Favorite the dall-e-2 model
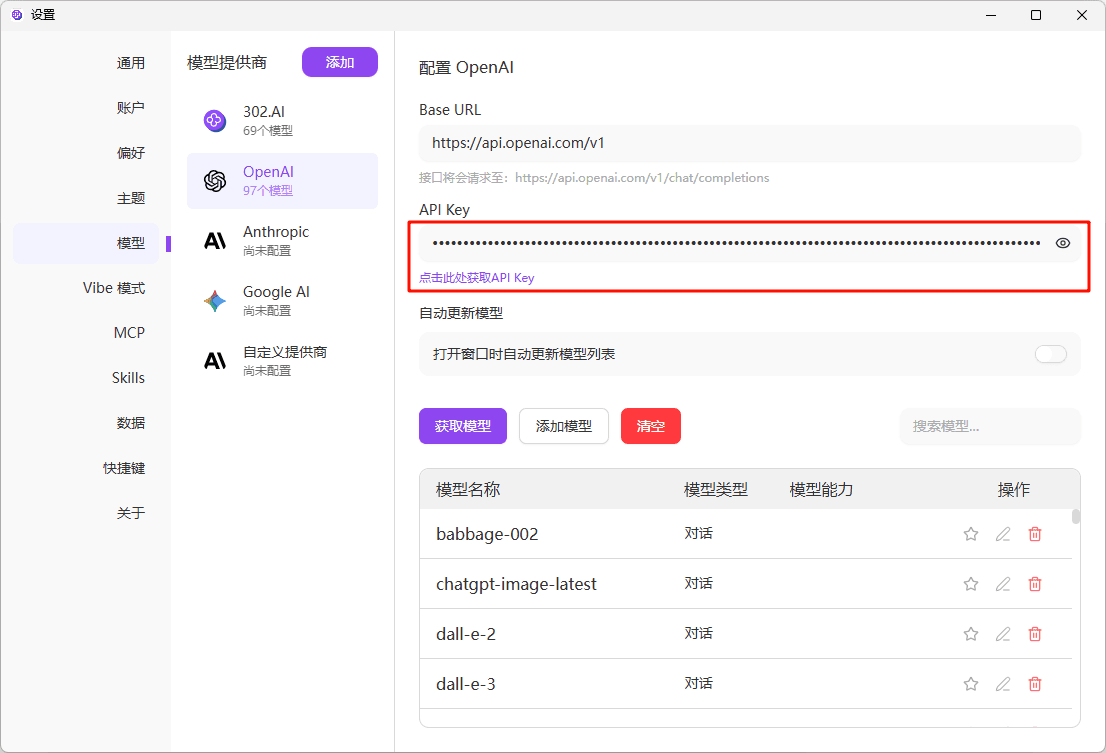 [971, 635]
